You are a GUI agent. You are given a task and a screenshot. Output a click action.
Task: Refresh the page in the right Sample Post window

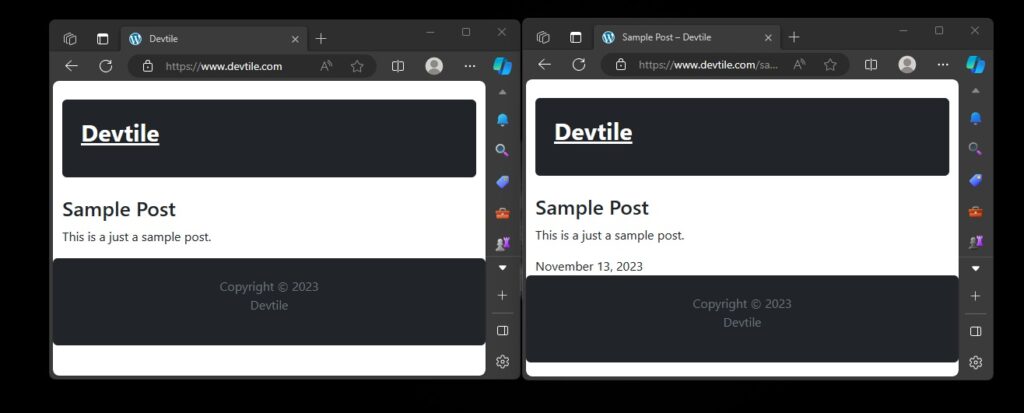coord(579,65)
